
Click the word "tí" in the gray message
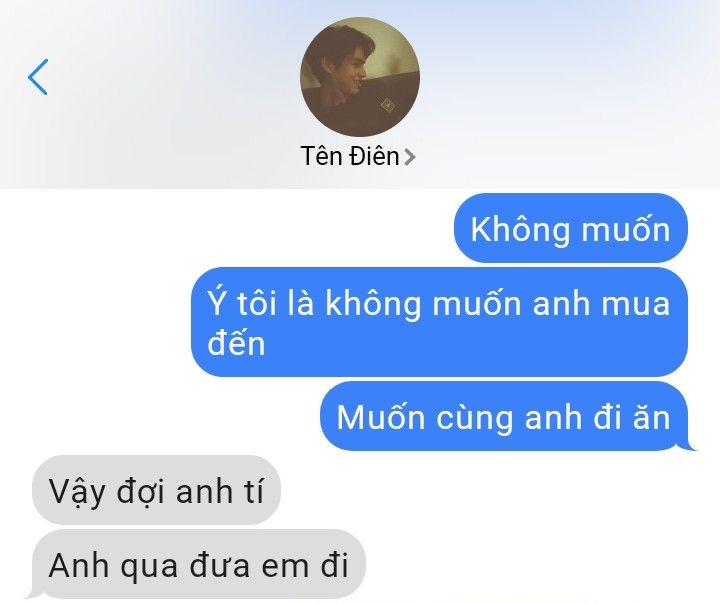[254, 490]
